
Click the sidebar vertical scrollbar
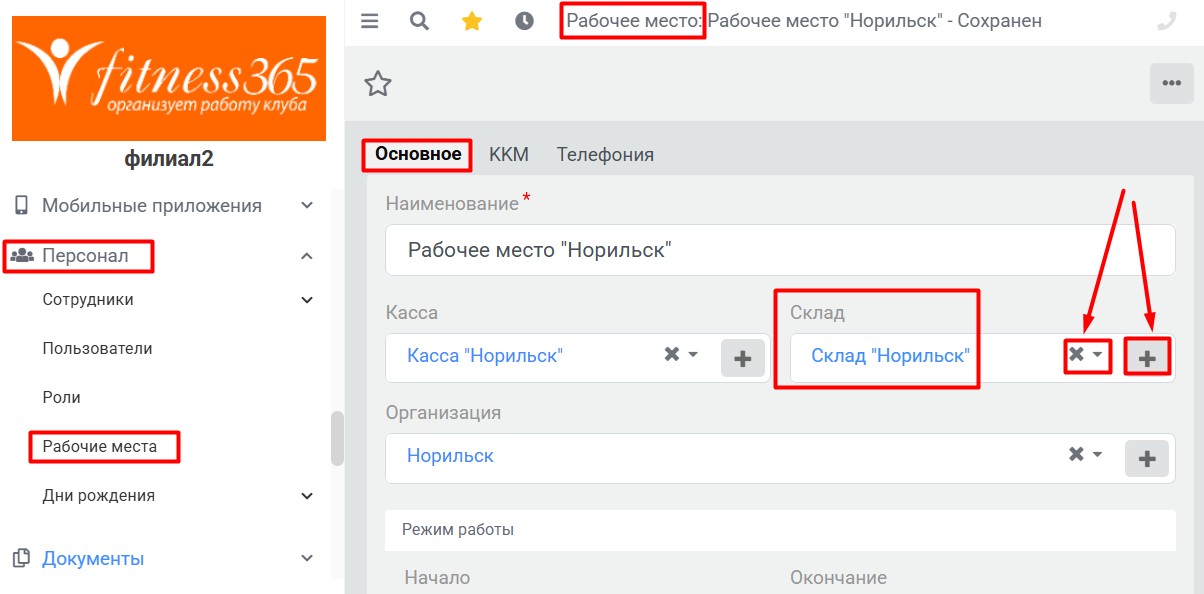337,438
